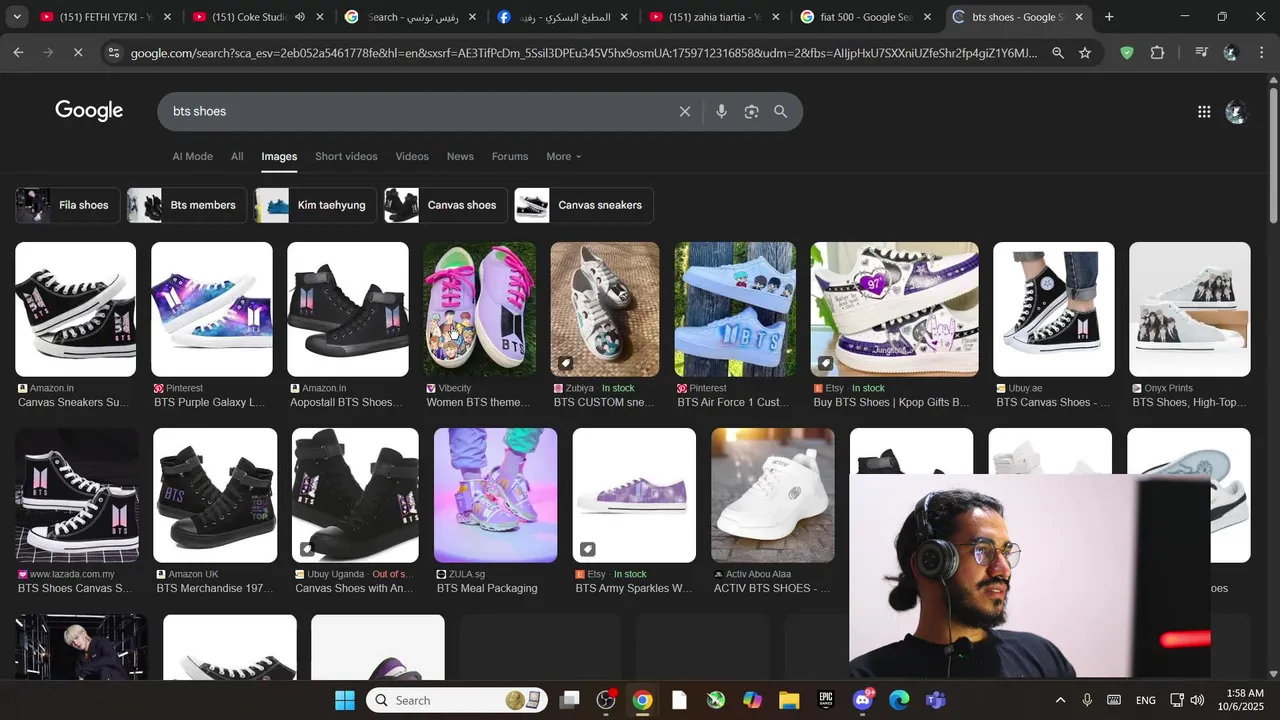Click the taskbar Search box
Viewport: 1280px width, 720px height.
(x=457, y=700)
